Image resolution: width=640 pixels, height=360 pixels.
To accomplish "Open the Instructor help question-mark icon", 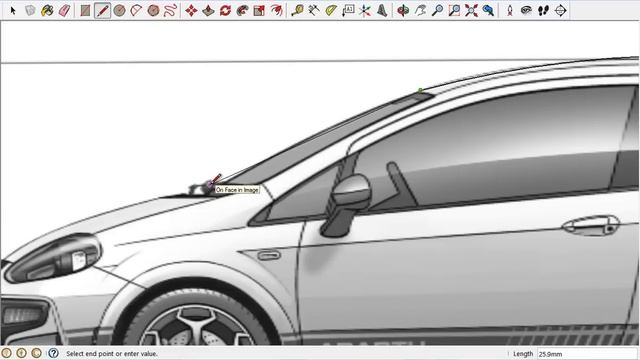I will [x=53, y=353].
